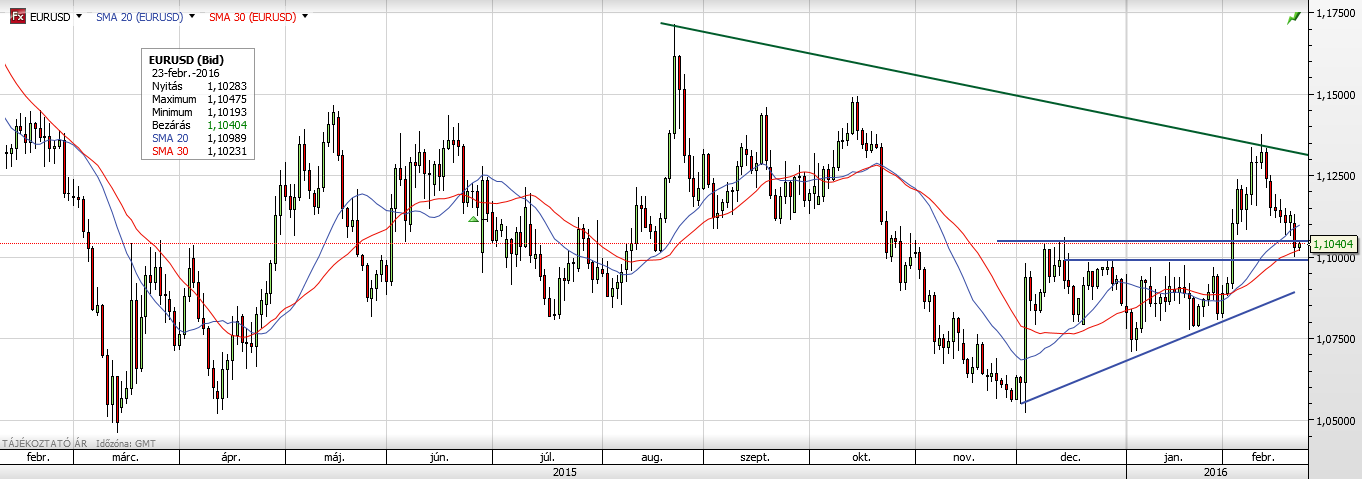Click the dec. month label on the time axis

coord(1070,457)
